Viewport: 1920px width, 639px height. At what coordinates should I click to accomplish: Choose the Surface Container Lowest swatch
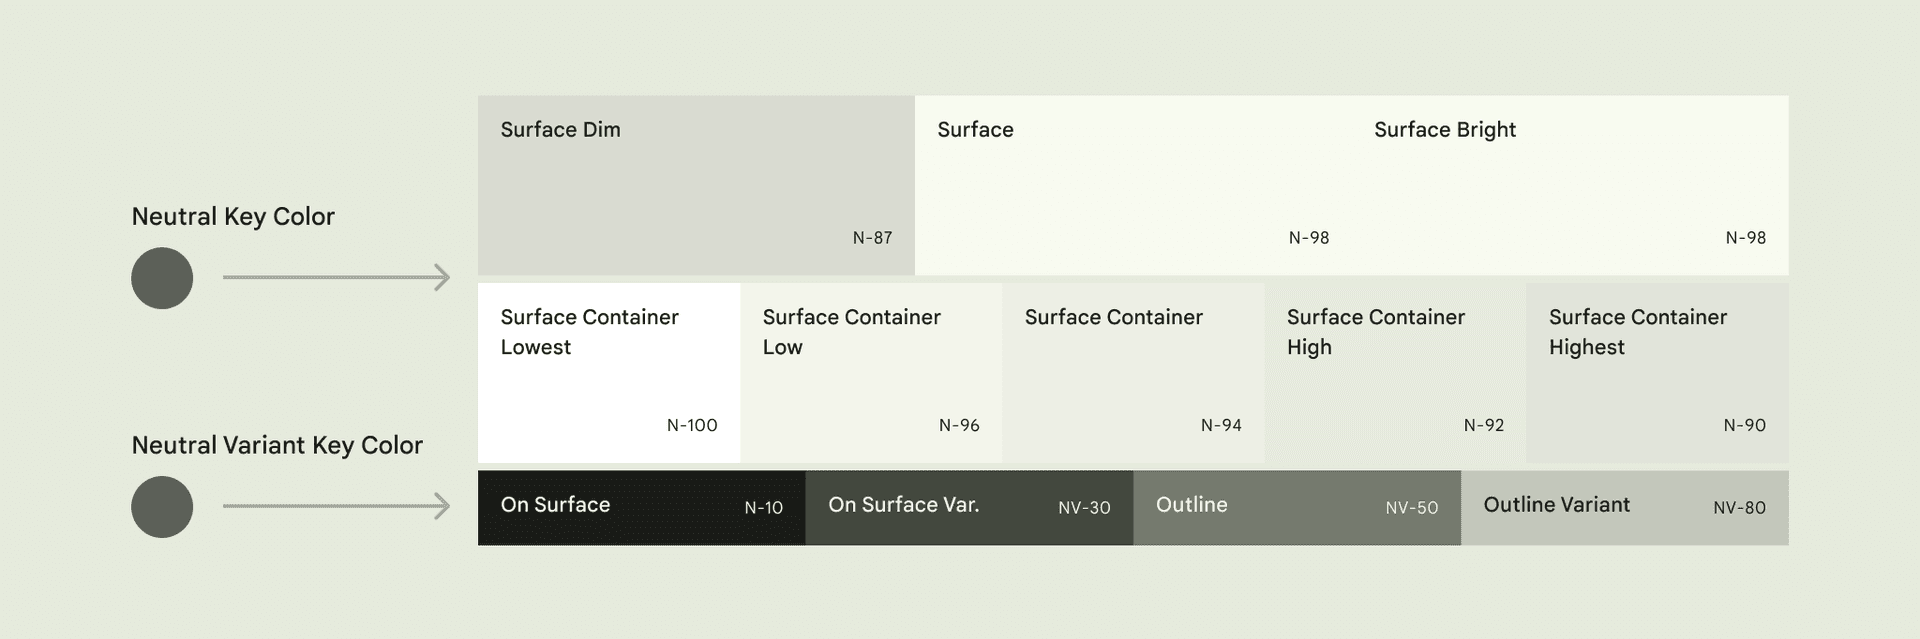(x=609, y=373)
